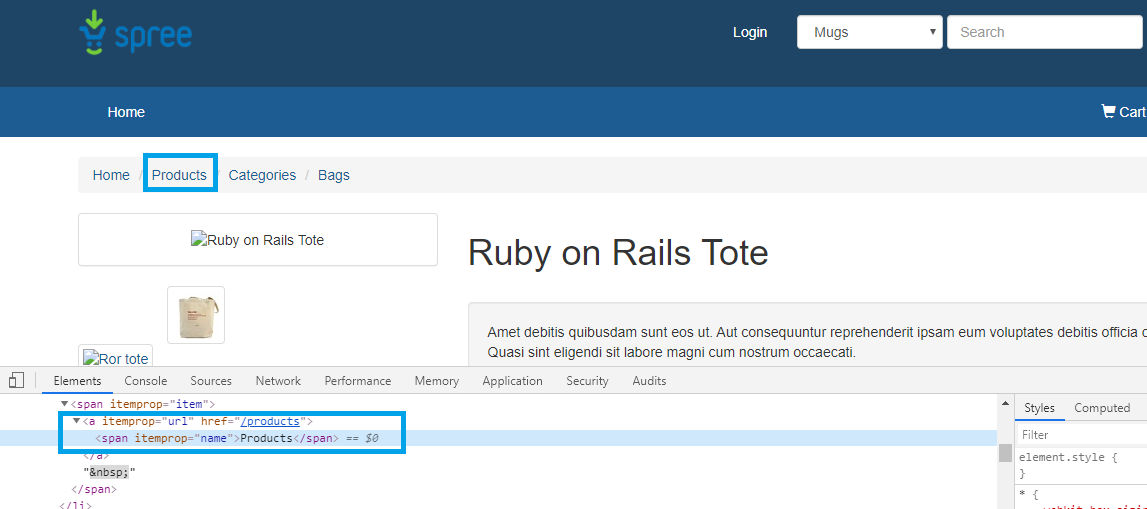This screenshot has height=509, width=1147.
Task: Open the Application tab
Action: pos(513,381)
